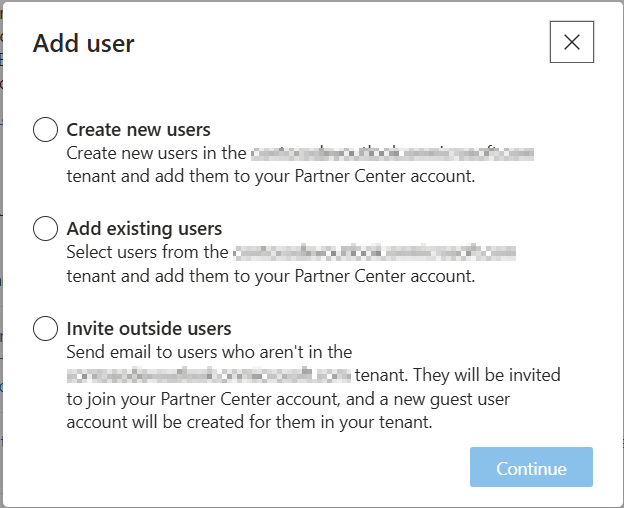This screenshot has height=508, width=624.
Task: Choose the Add existing users radio option
Action: tap(45, 228)
